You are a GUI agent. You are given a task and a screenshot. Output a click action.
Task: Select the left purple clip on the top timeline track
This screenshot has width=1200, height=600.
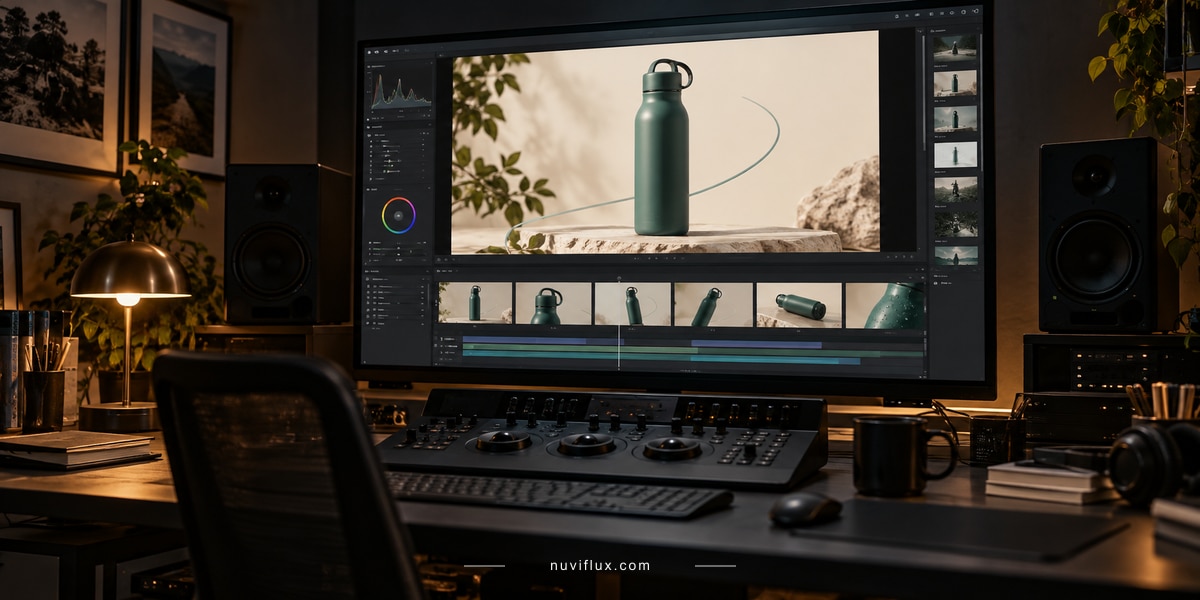pyautogui.click(x=541, y=342)
